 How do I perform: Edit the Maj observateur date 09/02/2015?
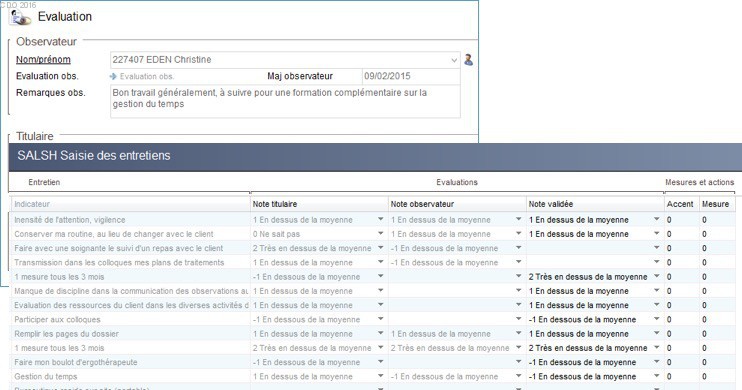(411, 76)
